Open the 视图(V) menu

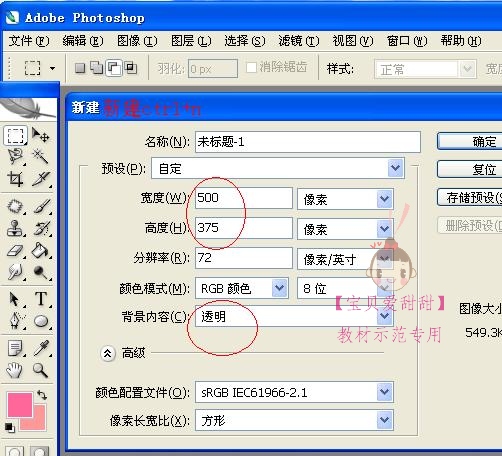[x=353, y=41]
